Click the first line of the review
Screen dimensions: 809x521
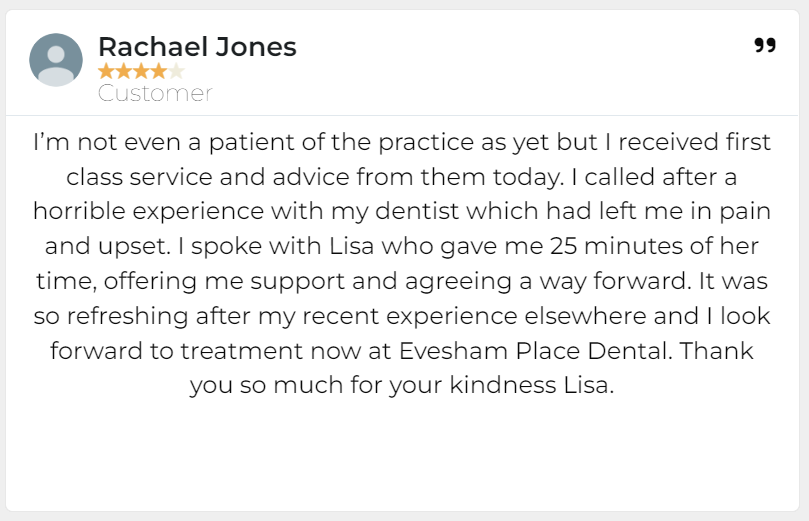click(403, 143)
